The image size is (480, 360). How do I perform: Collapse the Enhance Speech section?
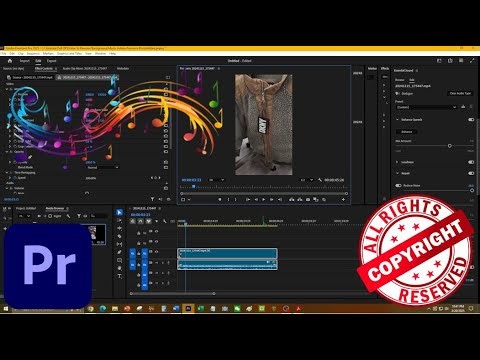pyautogui.click(x=397, y=119)
